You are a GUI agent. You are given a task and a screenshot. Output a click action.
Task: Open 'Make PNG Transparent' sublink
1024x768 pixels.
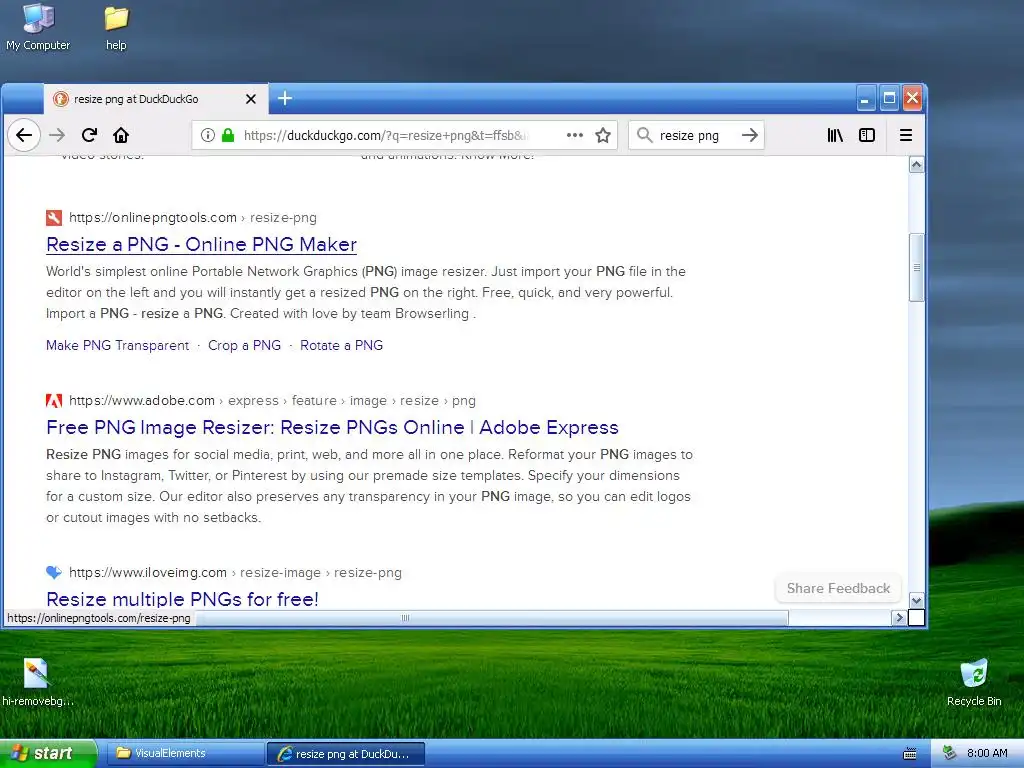(x=118, y=345)
